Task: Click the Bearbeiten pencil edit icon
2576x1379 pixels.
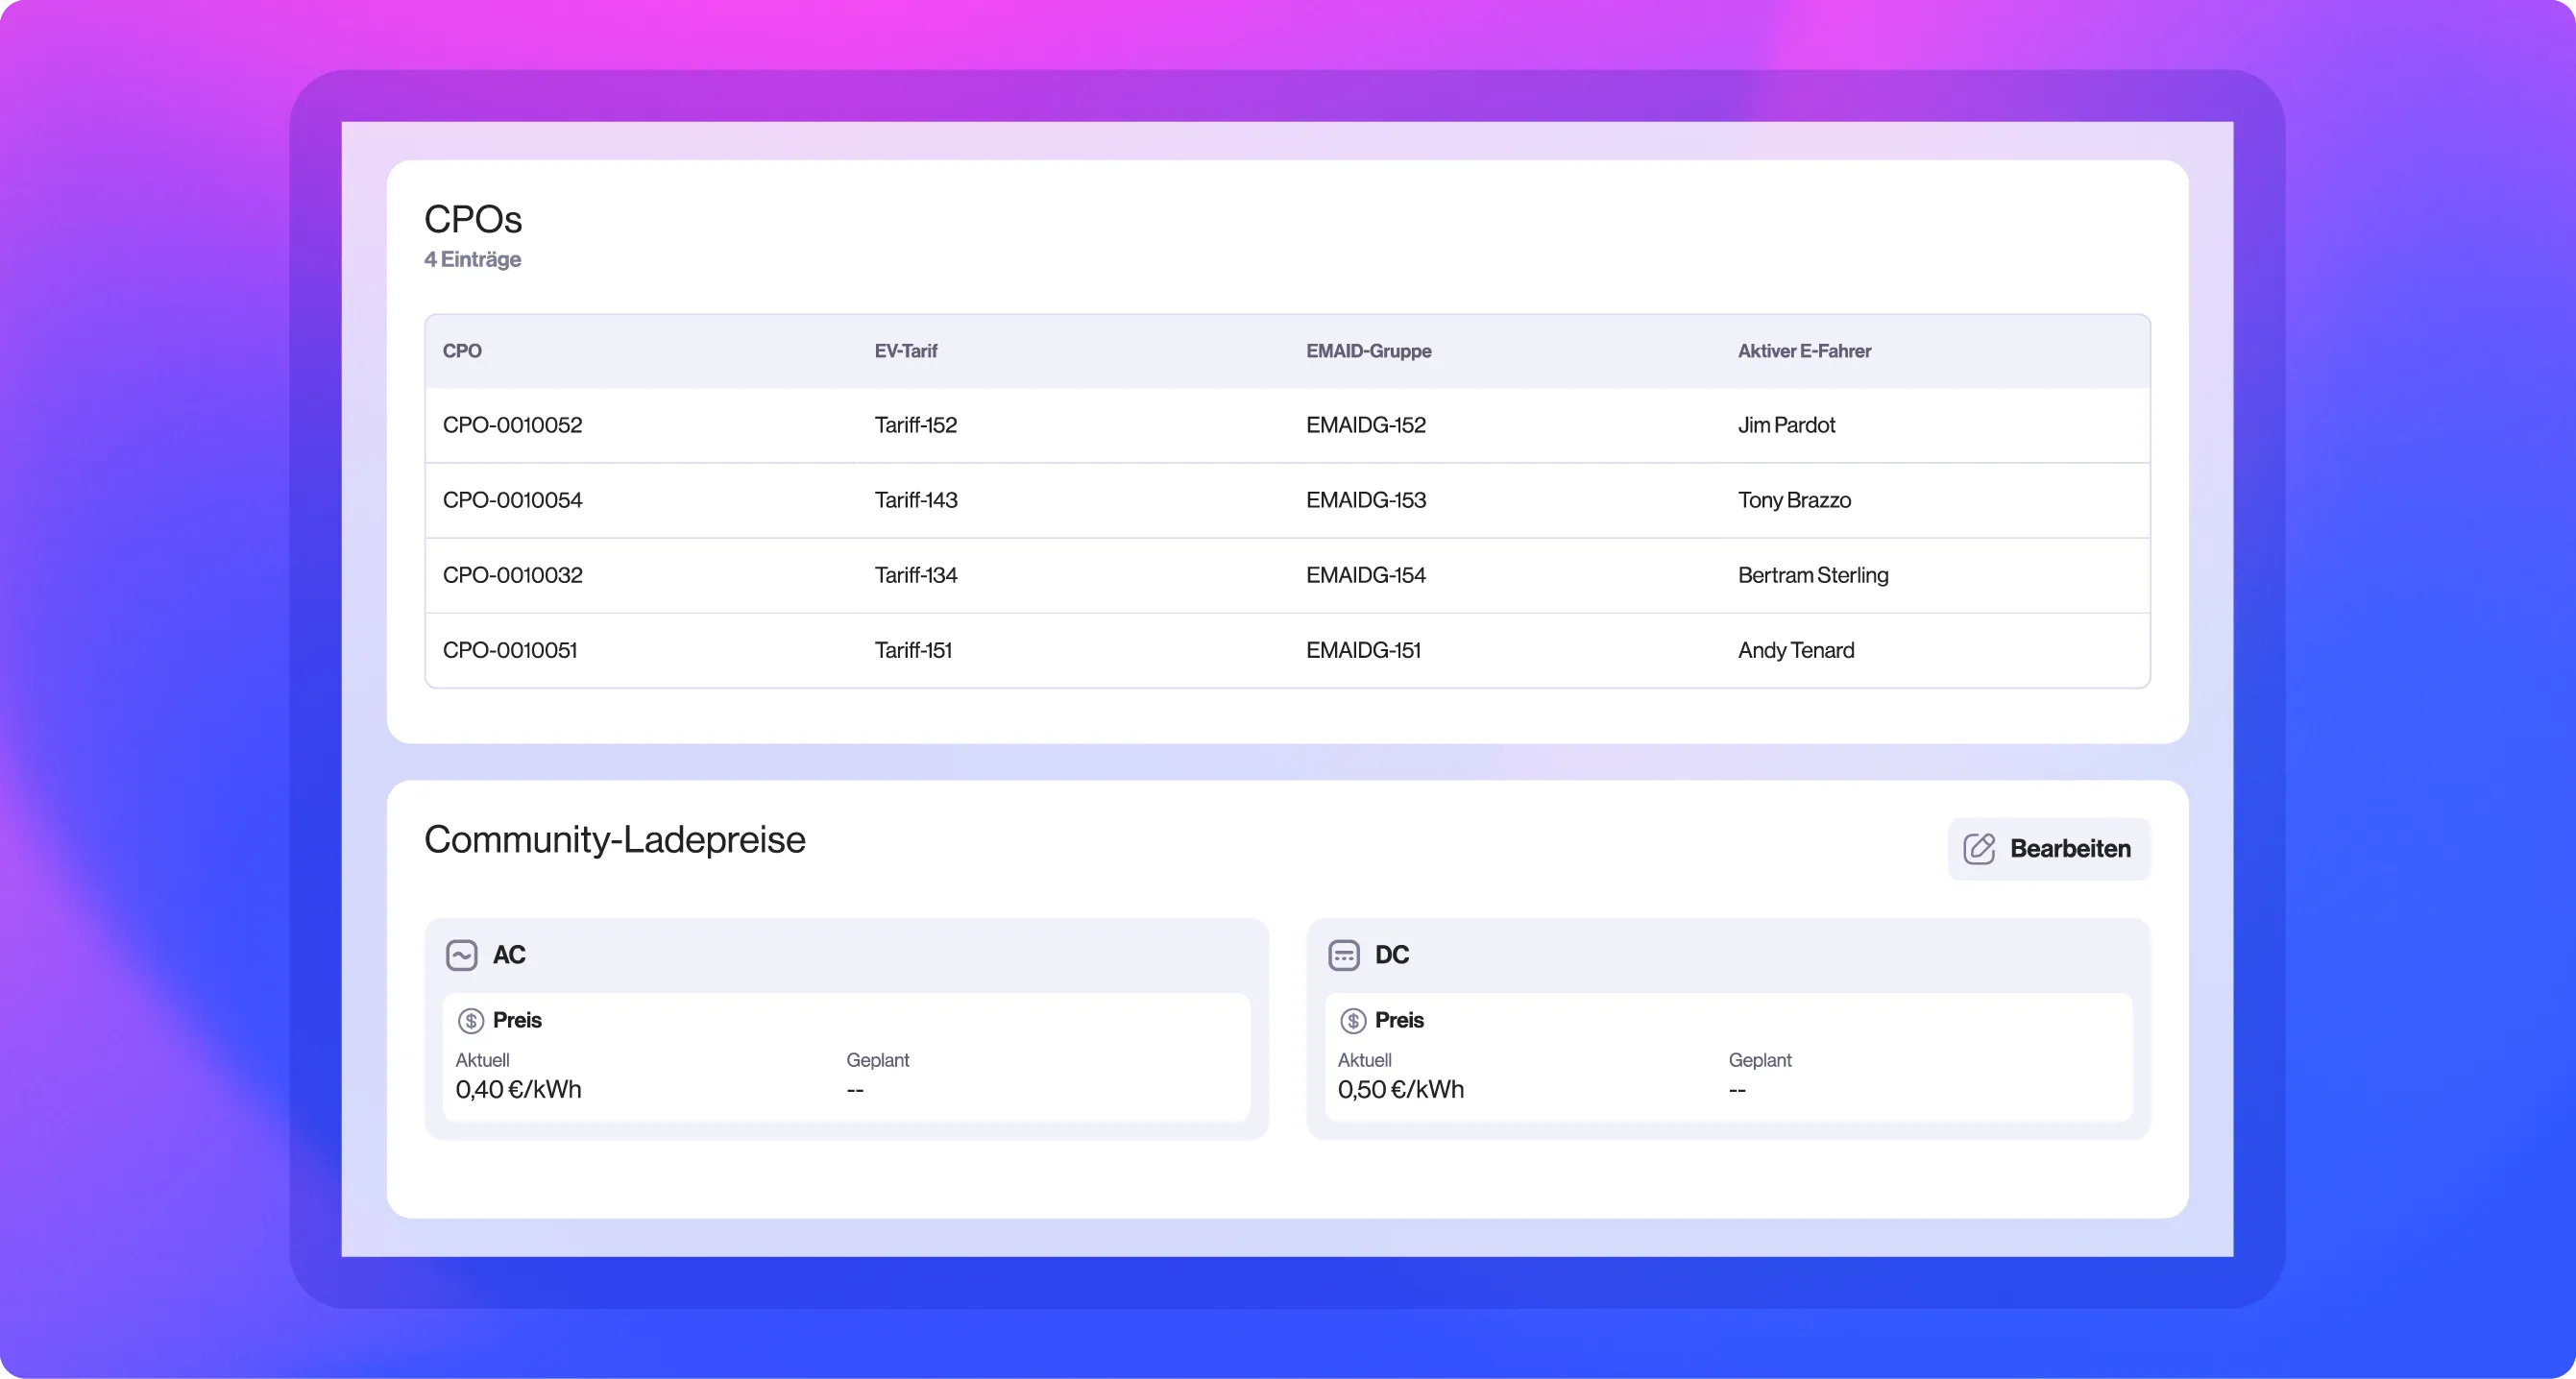Action: [x=1979, y=849]
